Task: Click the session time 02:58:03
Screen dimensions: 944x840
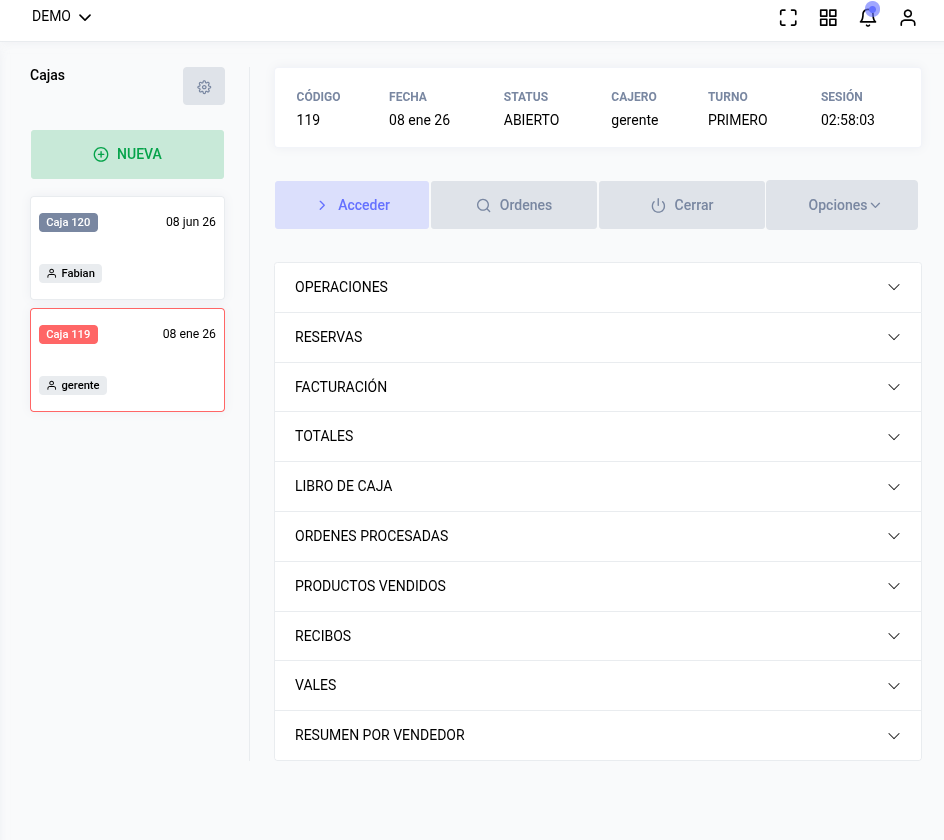Action: [848, 120]
